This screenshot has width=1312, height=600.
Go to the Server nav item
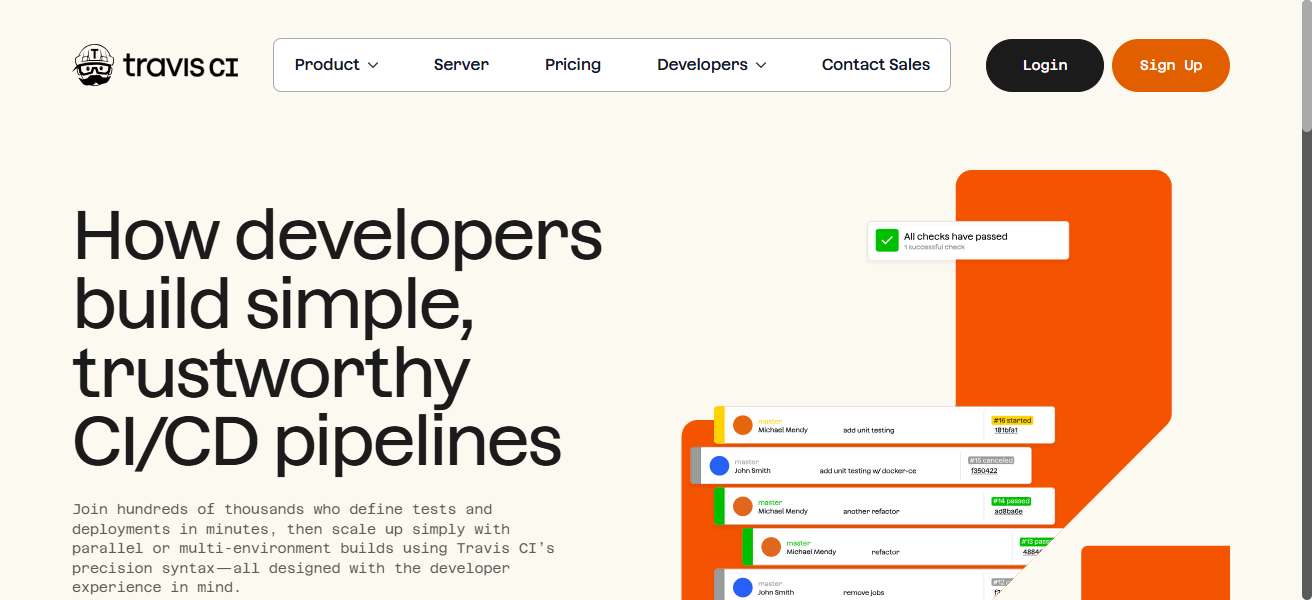[x=461, y=65]
